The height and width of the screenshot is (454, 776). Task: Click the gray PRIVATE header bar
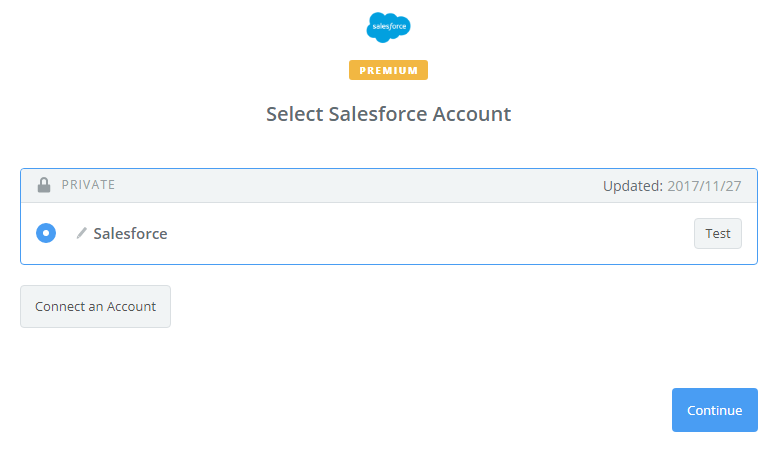pos(389,186)
